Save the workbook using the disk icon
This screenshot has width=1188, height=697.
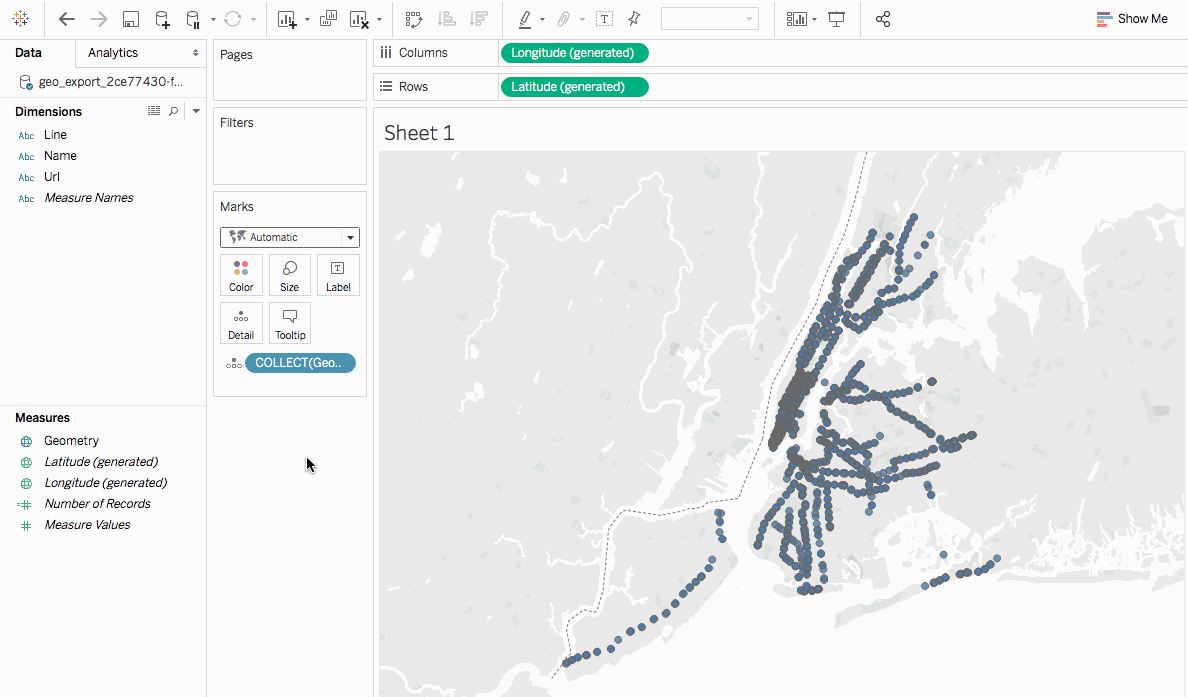pyautogui.click(x=130, y=19)
